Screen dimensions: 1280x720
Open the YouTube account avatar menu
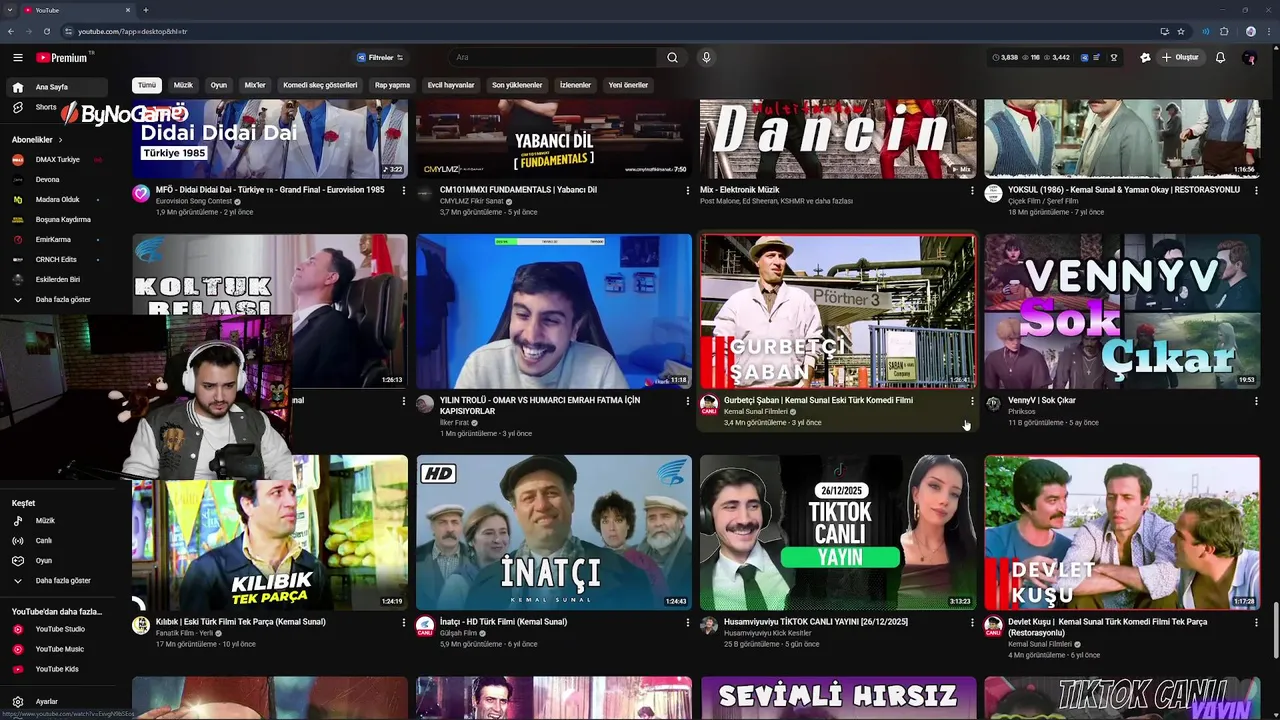coord(1249,58)
